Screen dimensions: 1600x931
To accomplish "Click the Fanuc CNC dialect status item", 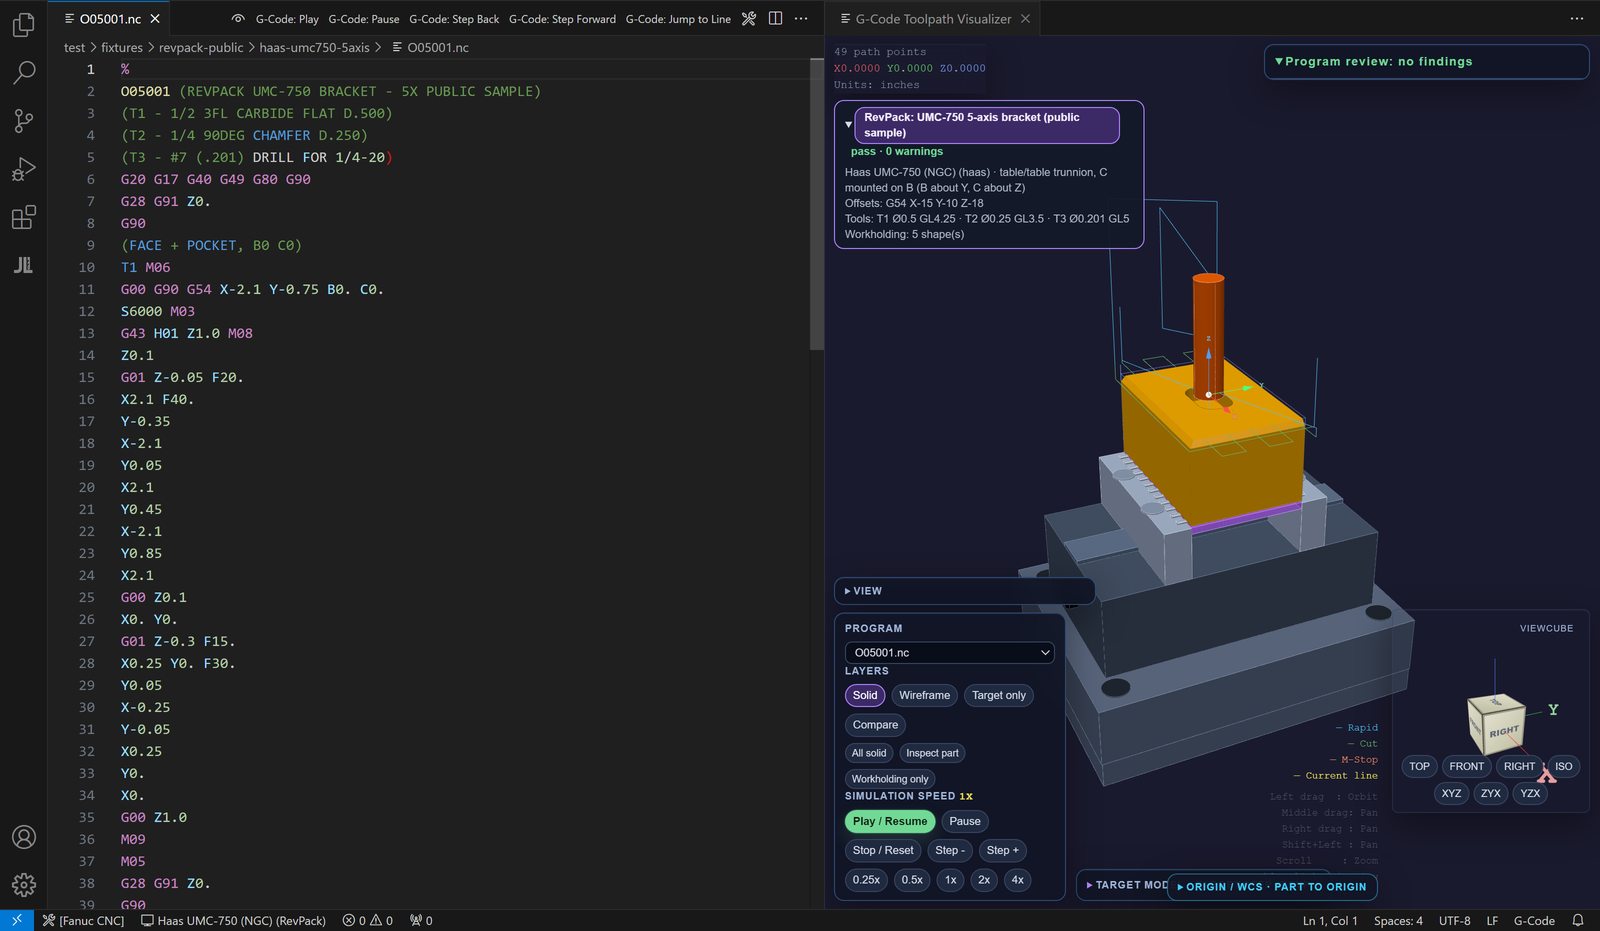I will (x=84, y=920).
